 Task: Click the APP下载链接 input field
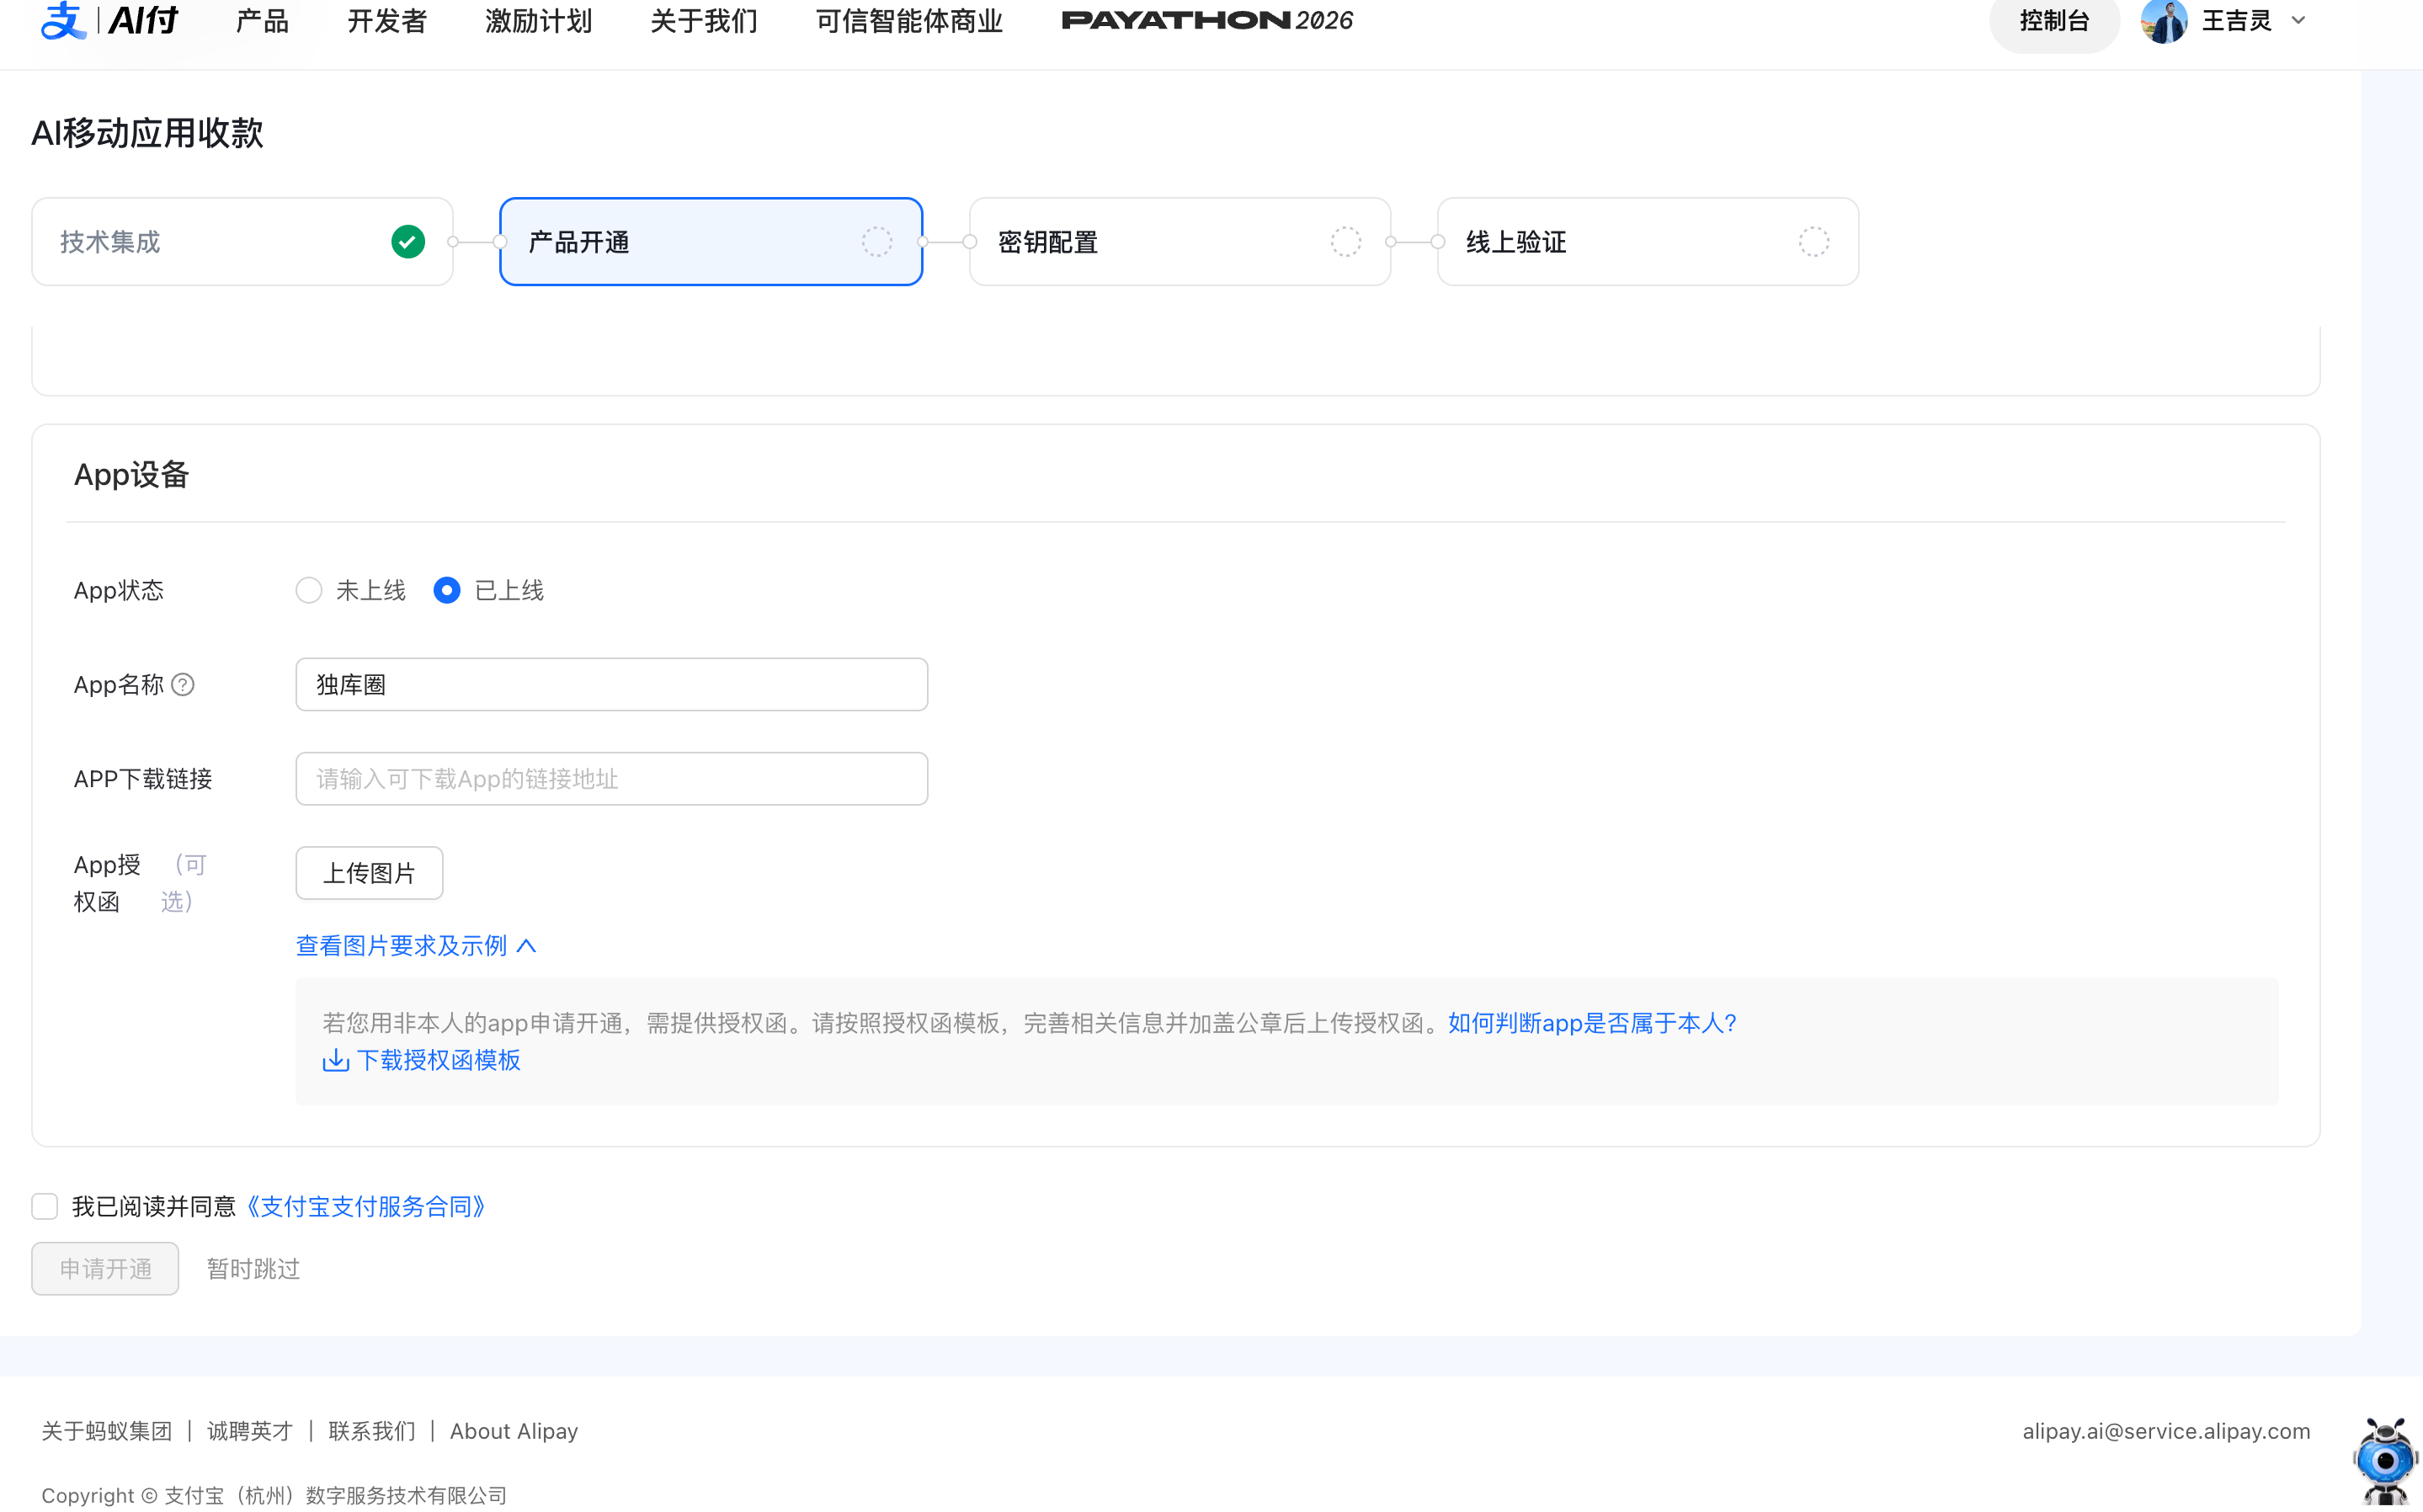[612, 779]
